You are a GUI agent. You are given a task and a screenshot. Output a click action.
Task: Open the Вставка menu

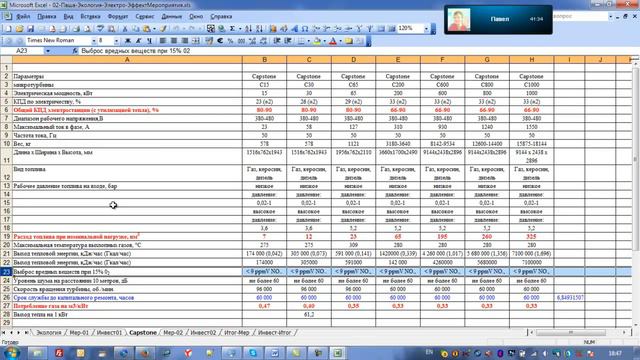point(90,17)
